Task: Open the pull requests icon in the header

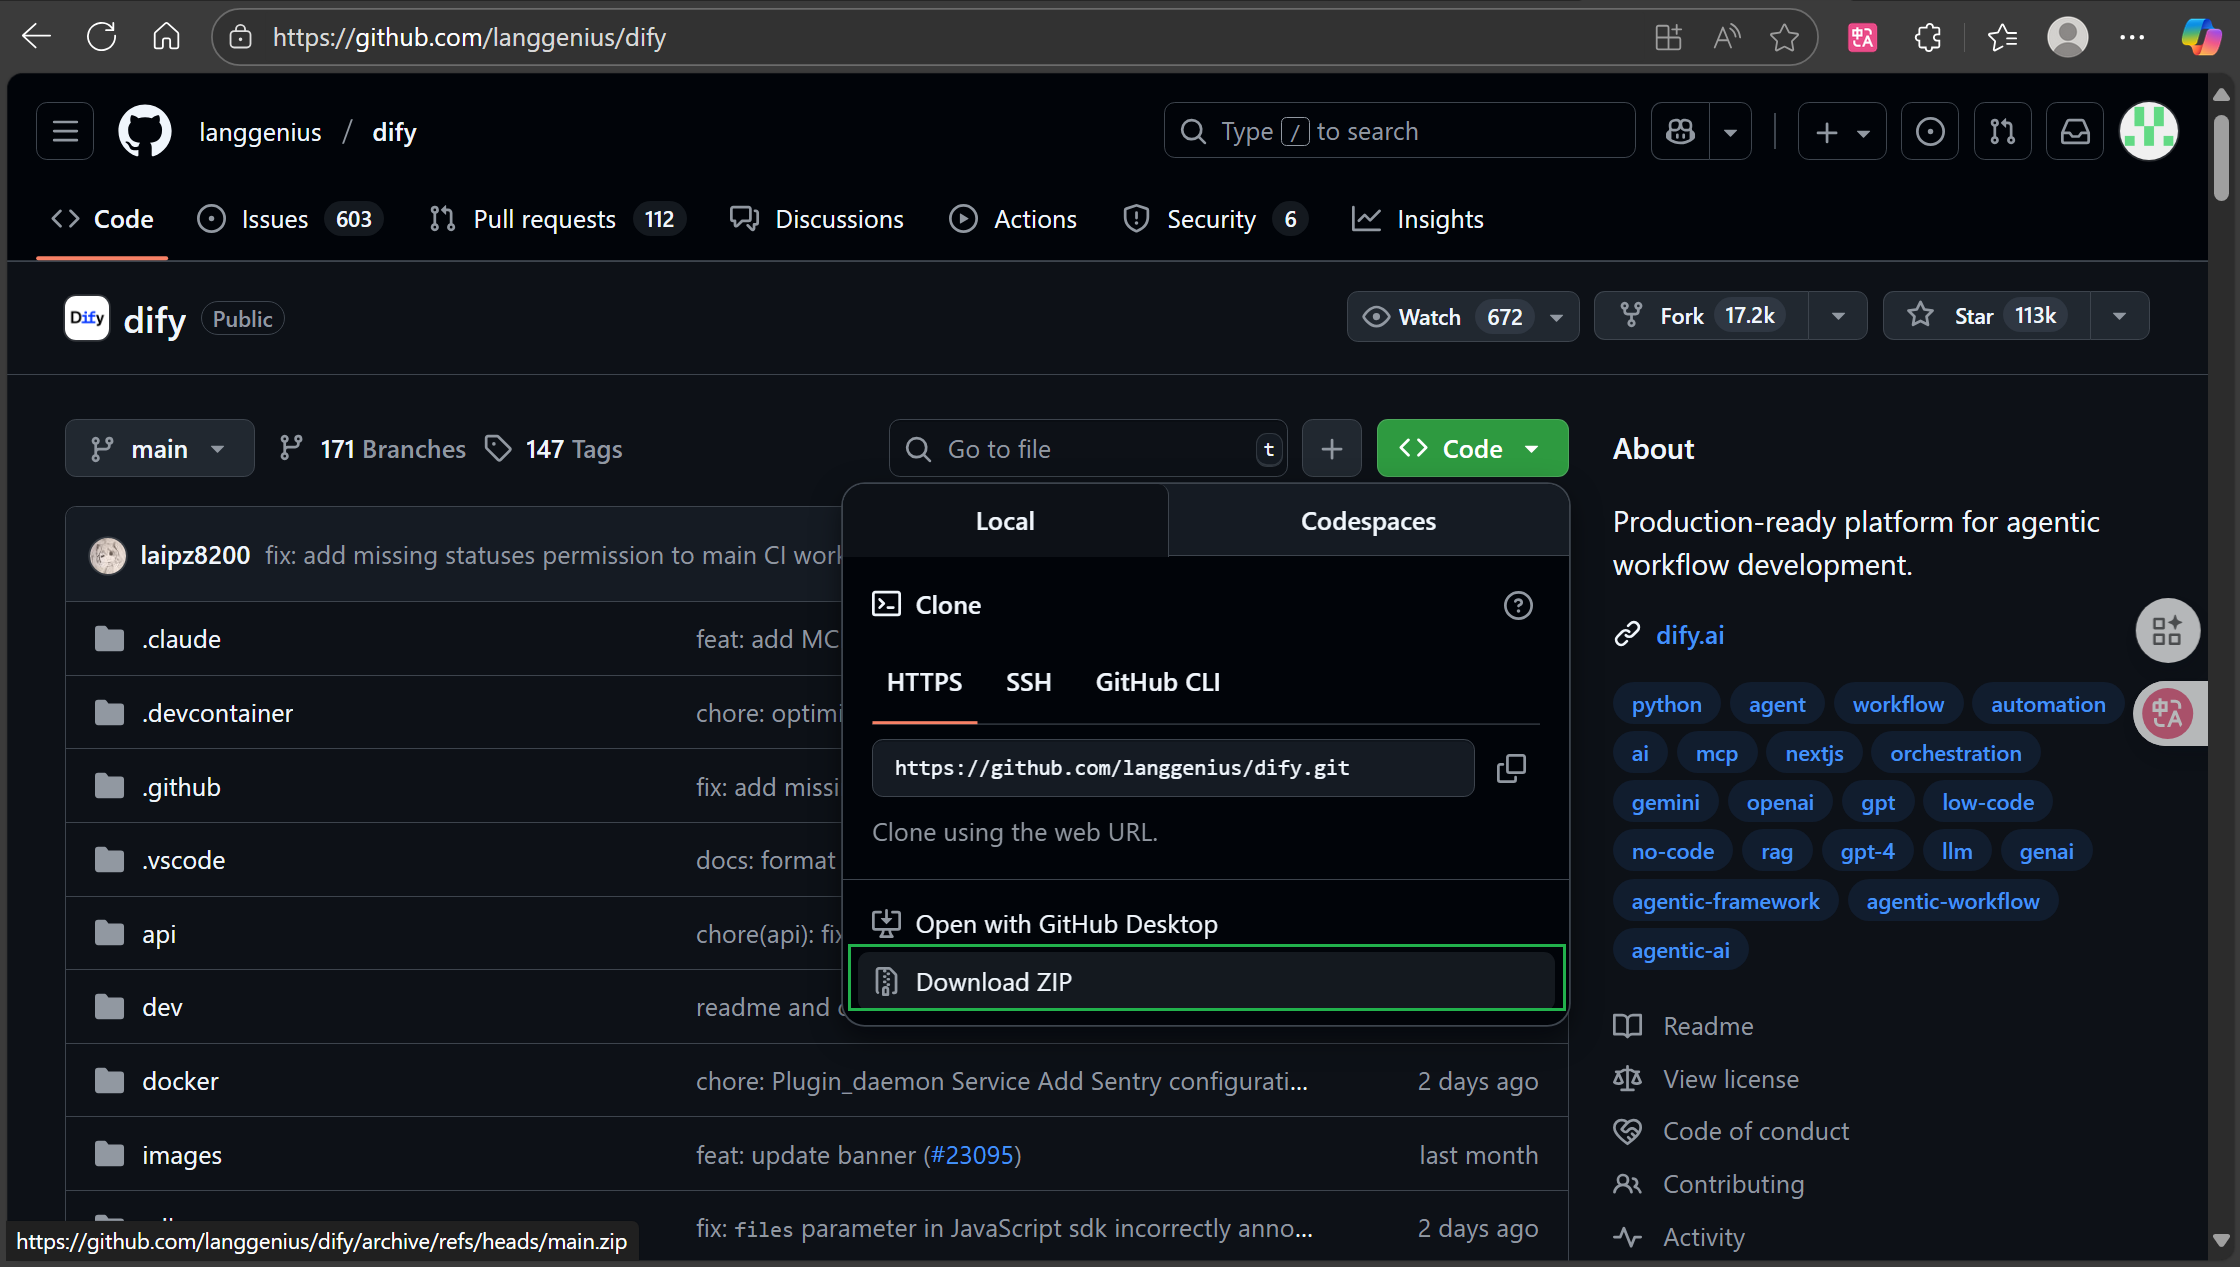Action: (x=2002, y=131)
